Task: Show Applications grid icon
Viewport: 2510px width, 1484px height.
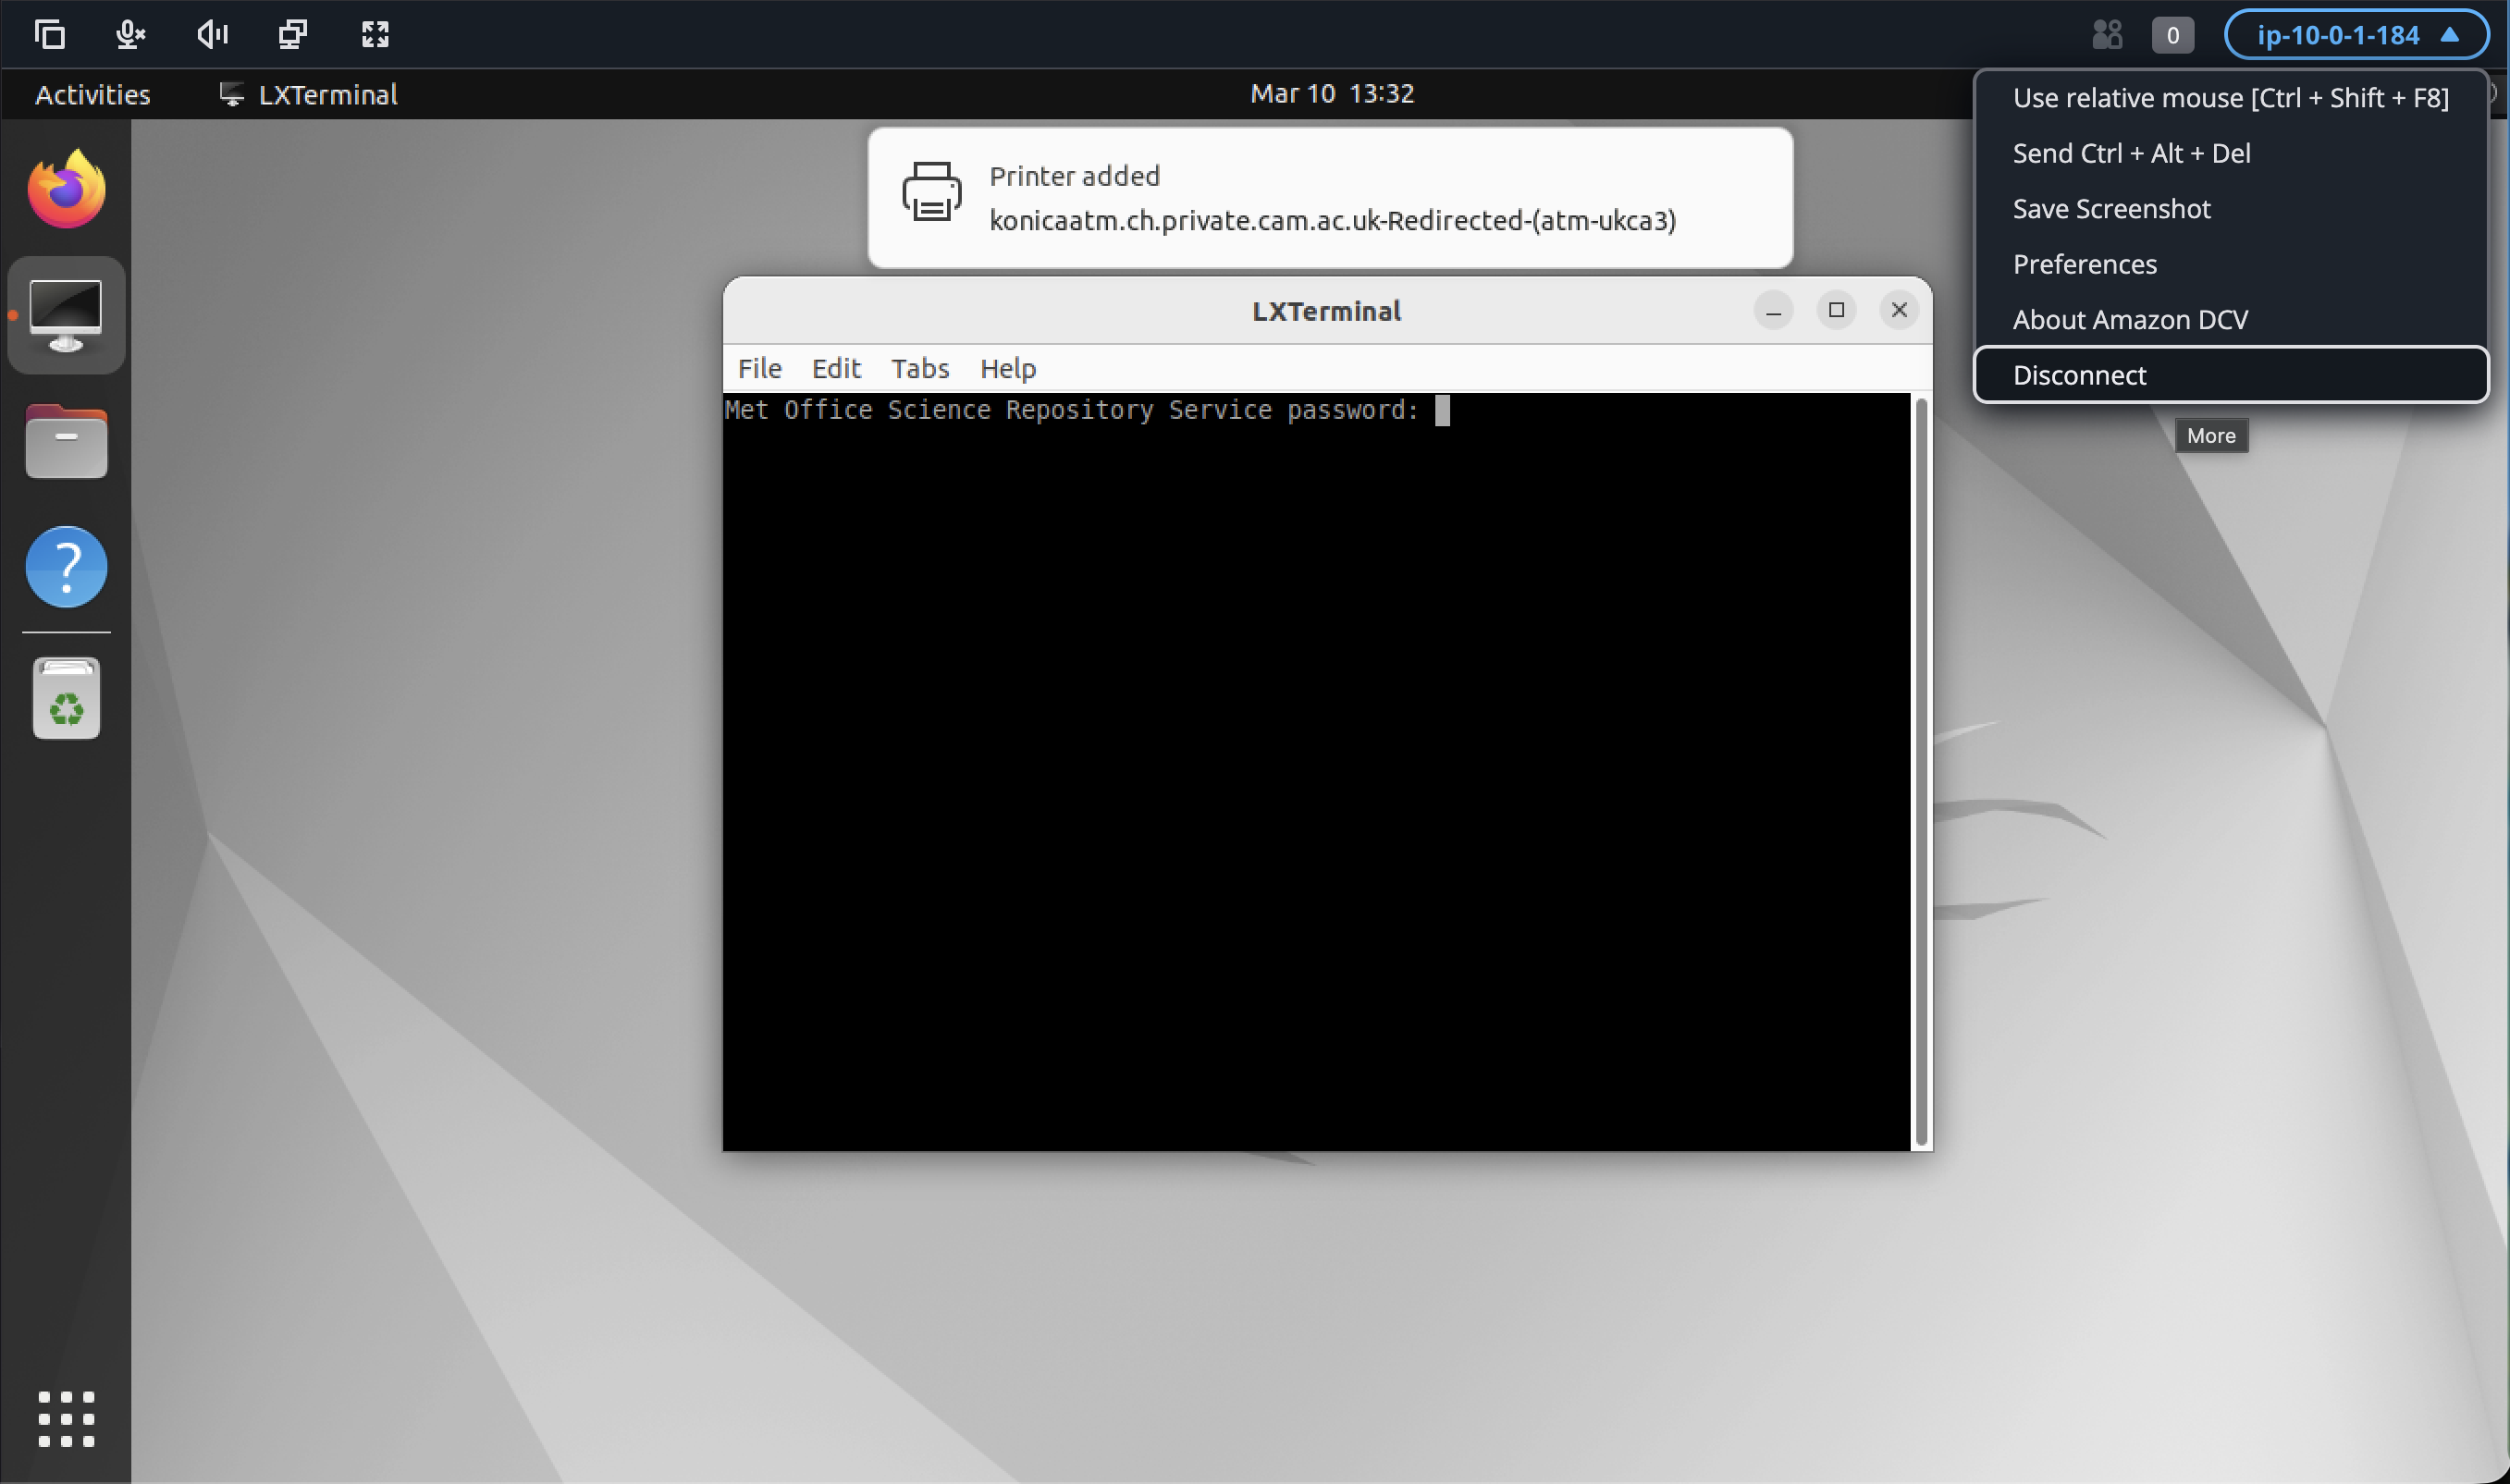Action: (x=66, y=1418)
